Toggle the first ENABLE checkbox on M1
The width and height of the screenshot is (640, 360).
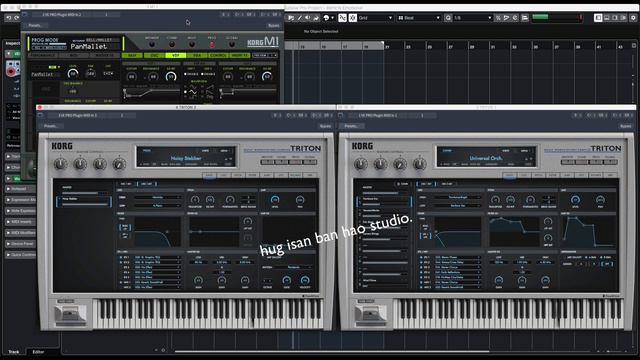pos(186,74)
